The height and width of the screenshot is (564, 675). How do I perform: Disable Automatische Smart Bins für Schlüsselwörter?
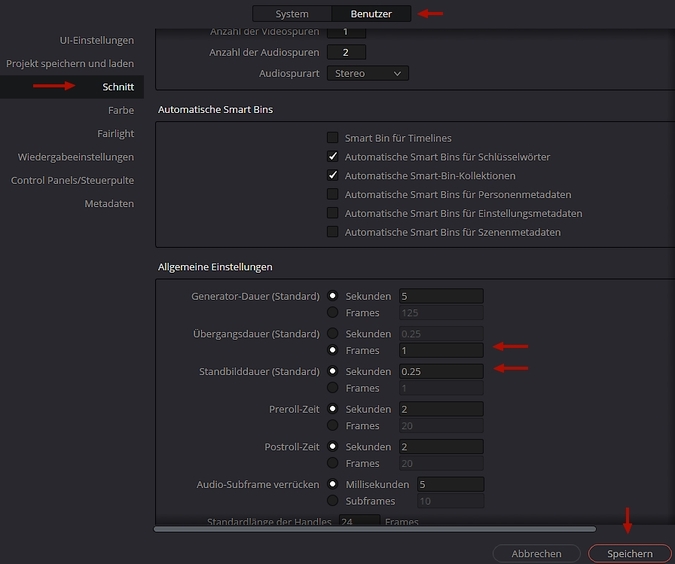[x=333, y=157]
